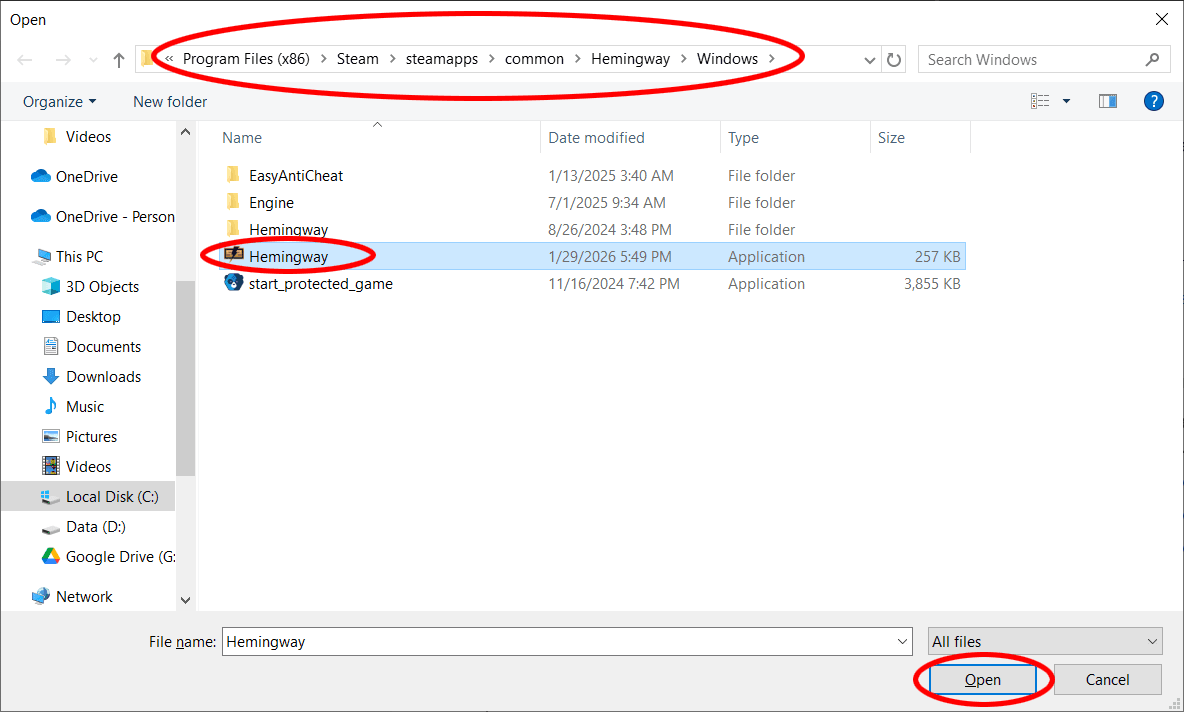The width and height of the screenshot is (1184, 712).
Task: Select the EasyAntiCheat folder
Action: click(x=295, y=175)
